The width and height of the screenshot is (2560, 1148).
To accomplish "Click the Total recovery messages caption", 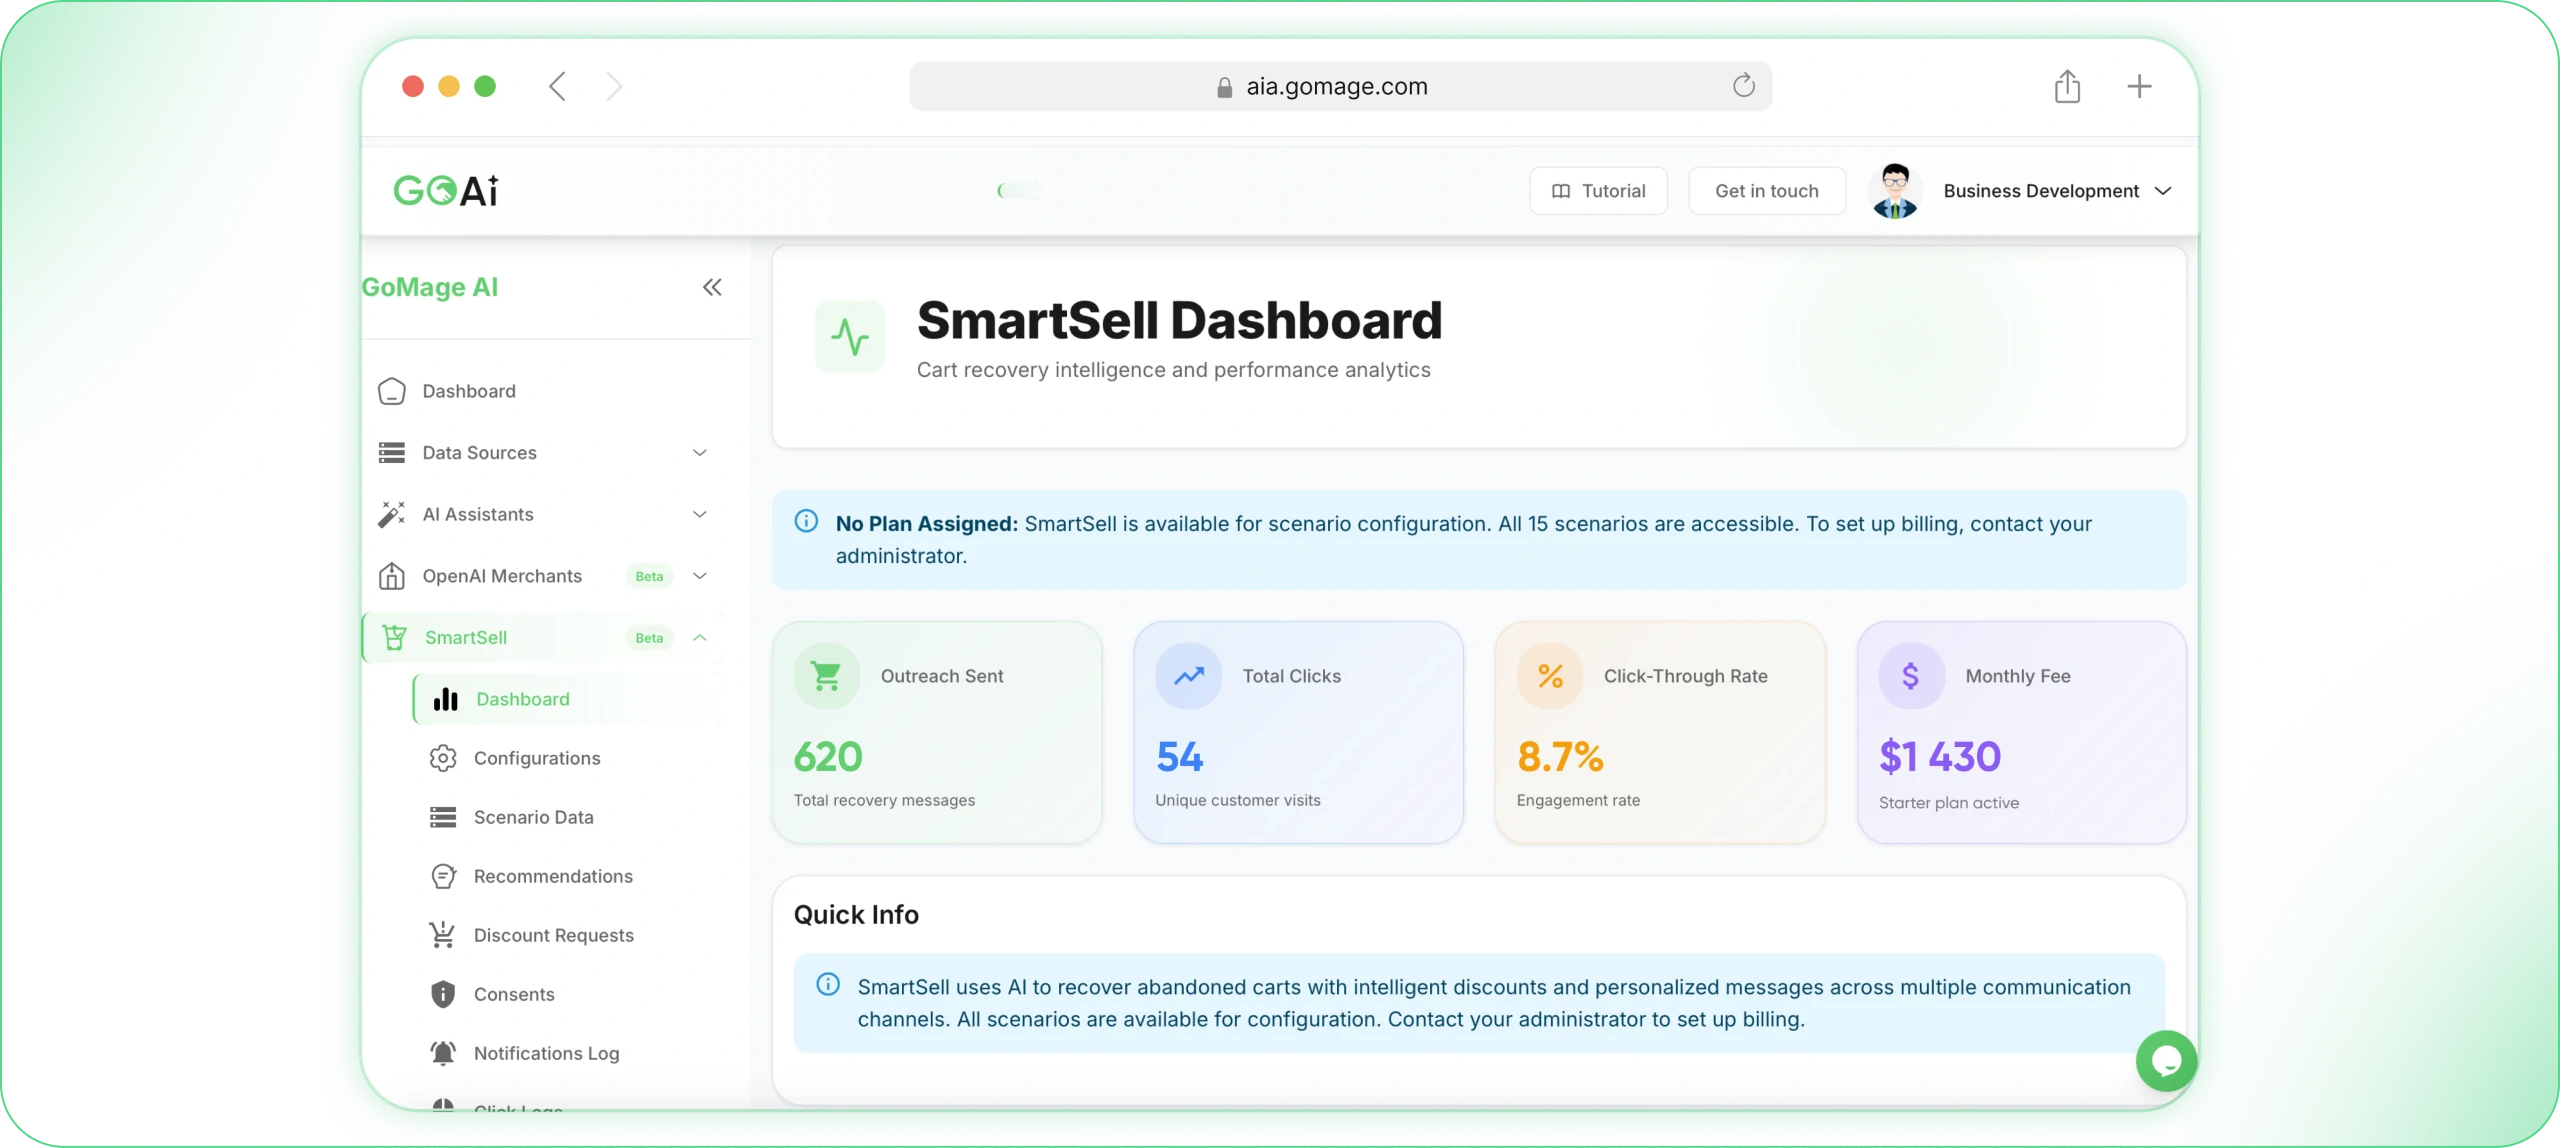I will [884, 800].
